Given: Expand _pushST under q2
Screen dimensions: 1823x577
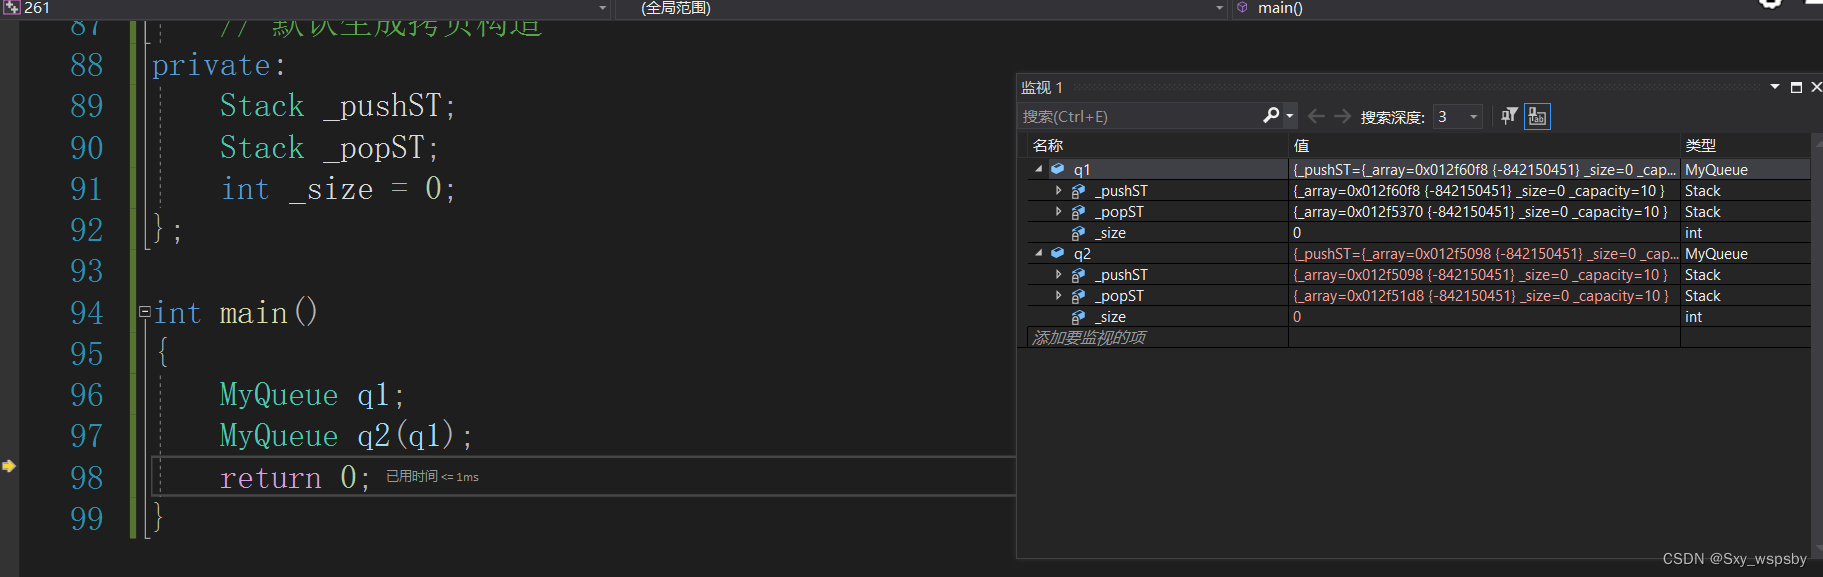Looking at the screenshot, I should point(1058,275).
